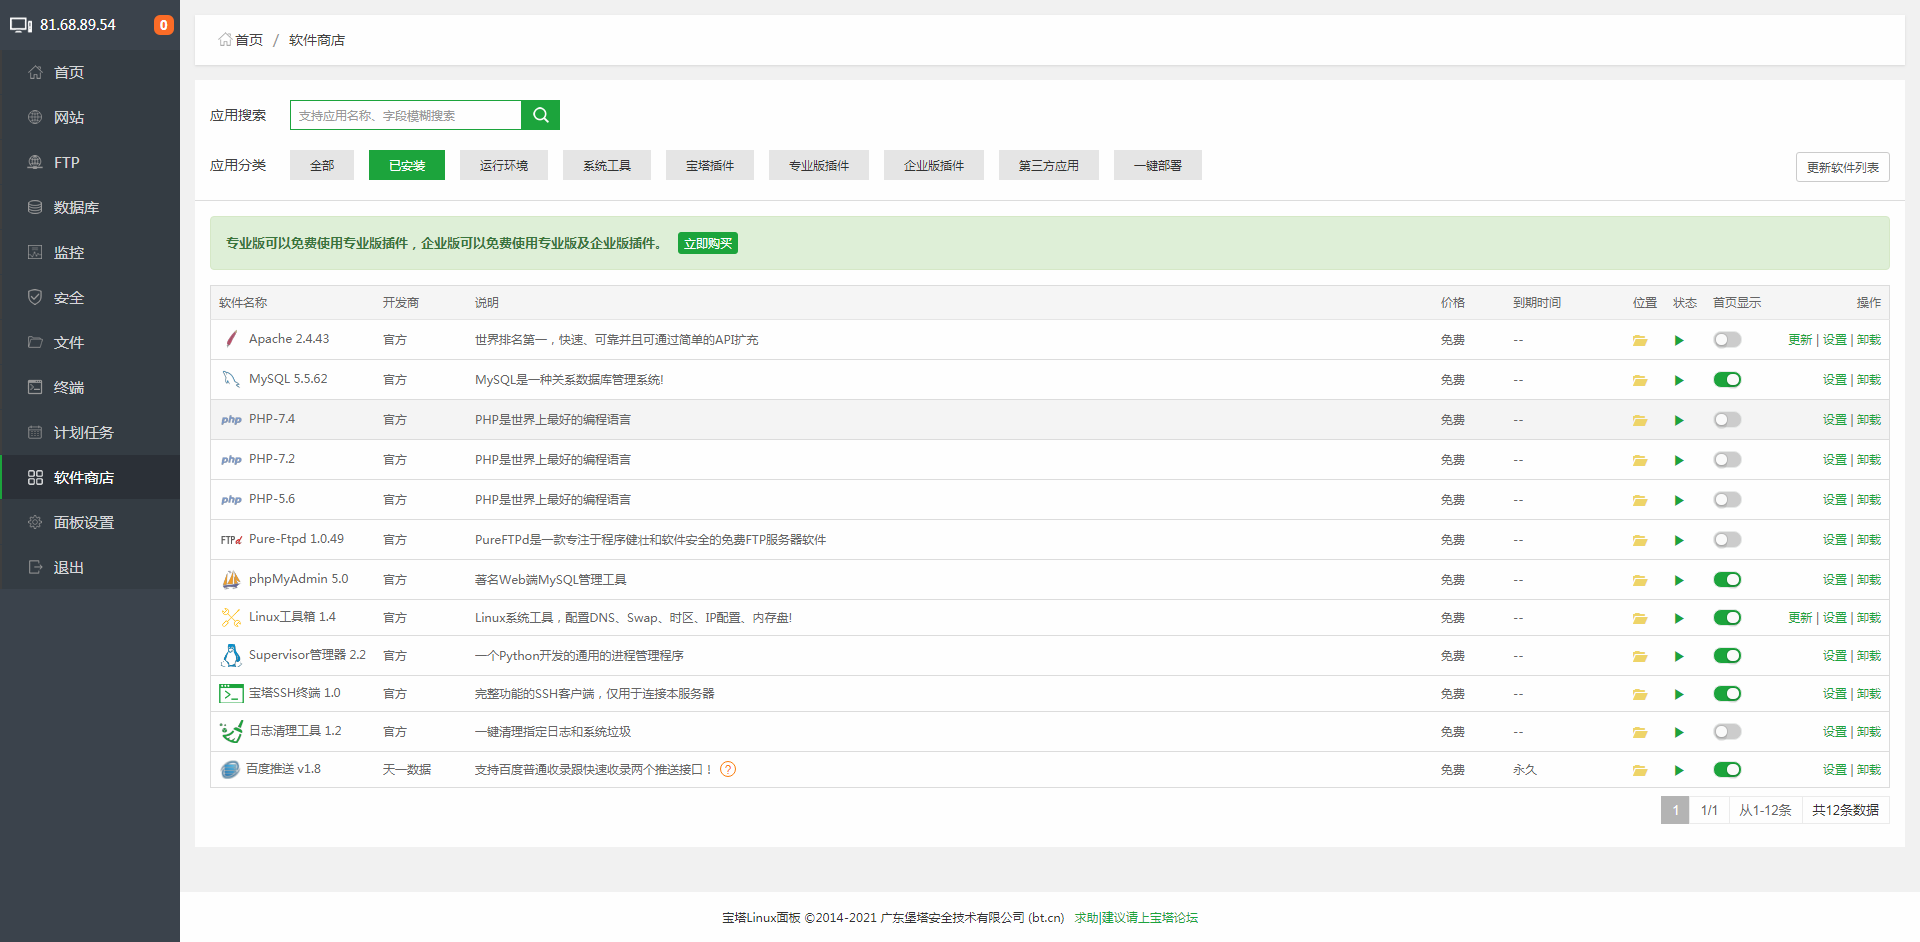Open the folder icon in PHP-7.2 row
Image resolution: width=1920 pixels, height=942 pixels.
coord(1640,461)
